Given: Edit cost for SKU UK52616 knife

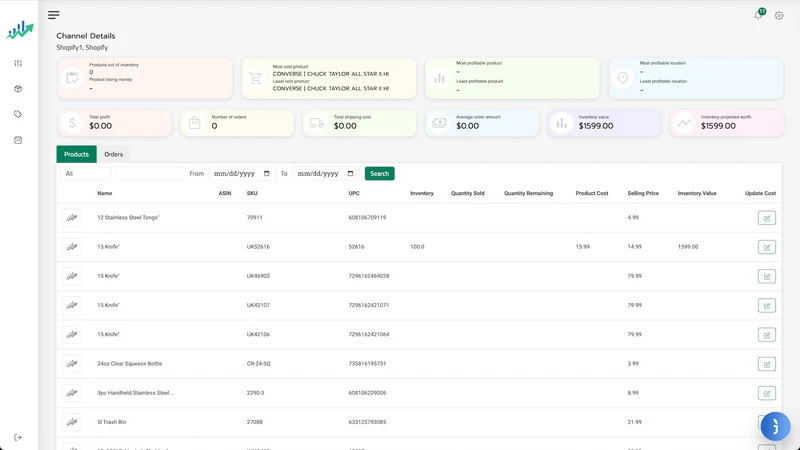Looking at the screenshot, I should [x=766, y=247].
